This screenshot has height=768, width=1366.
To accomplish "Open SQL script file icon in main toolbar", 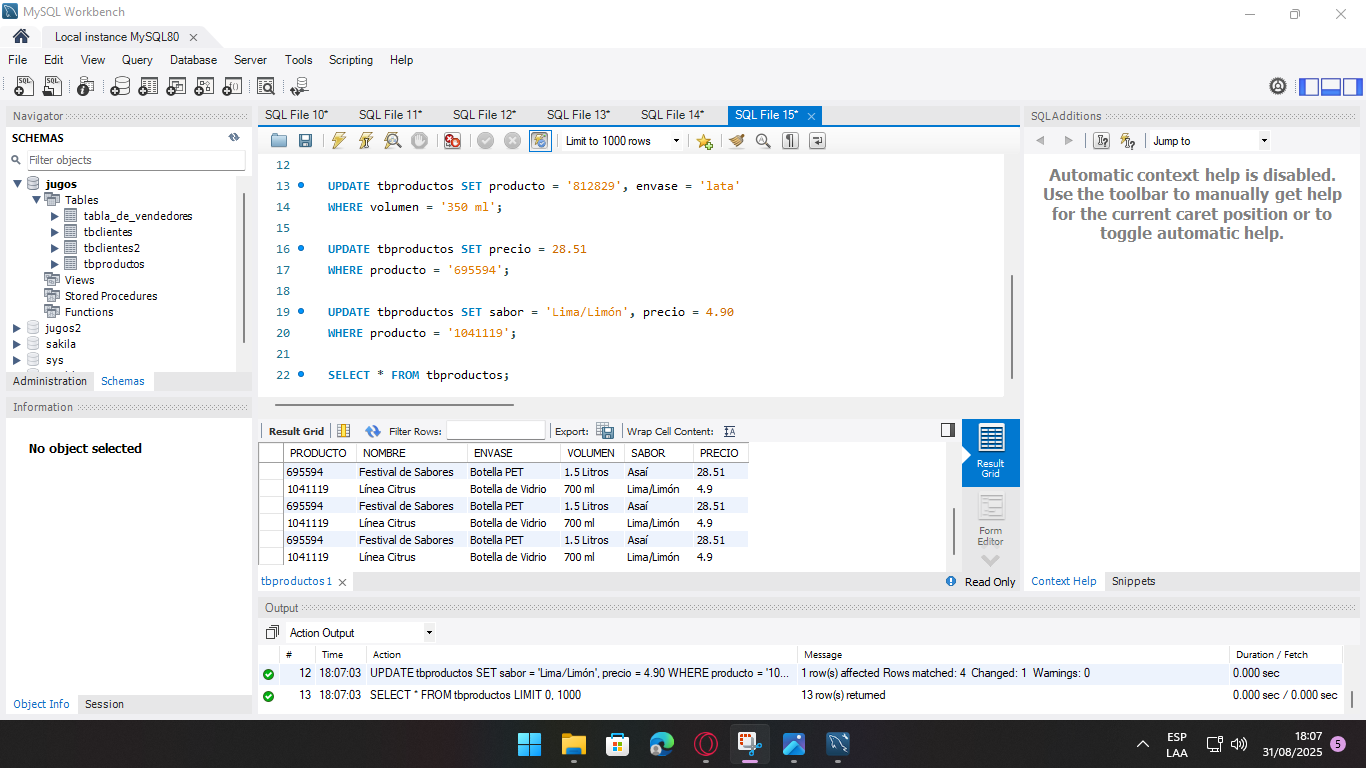I will [52, 86].
